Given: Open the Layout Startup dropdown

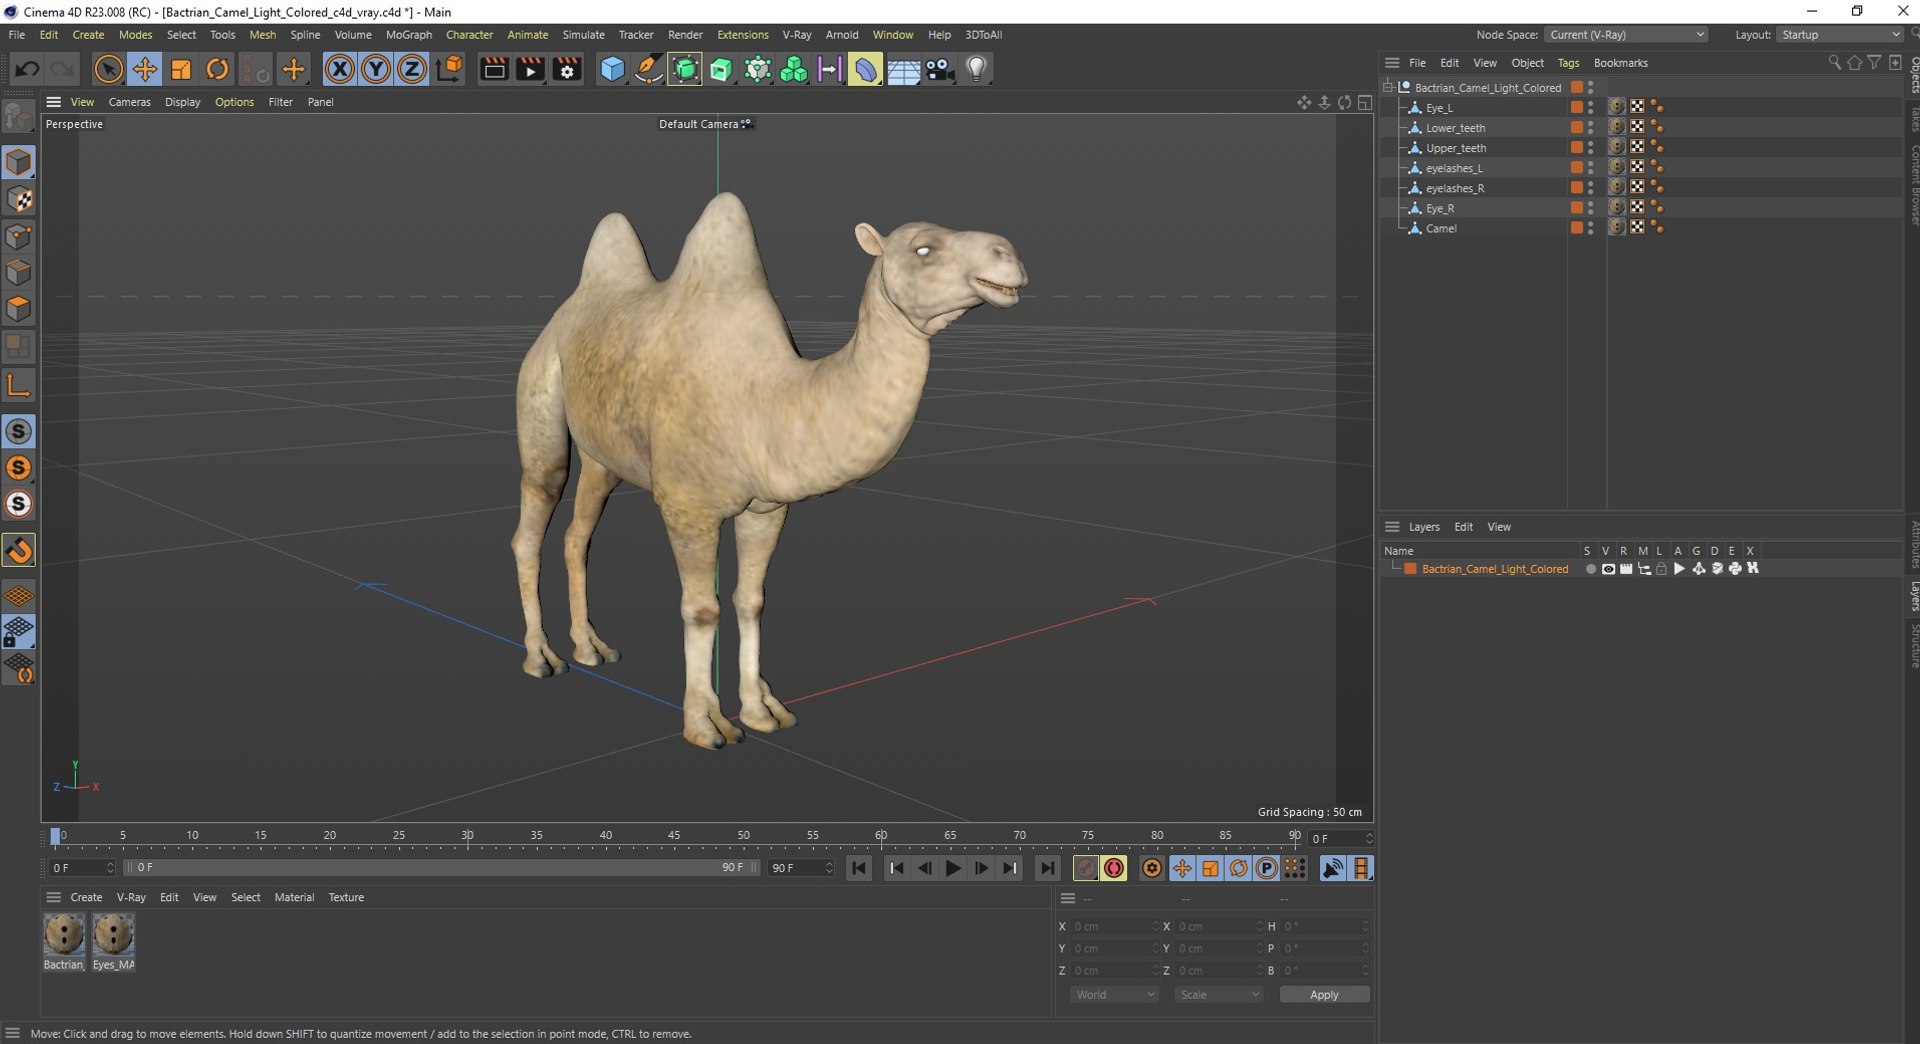Looking at the screenshot, I should tap(1838, 34).
